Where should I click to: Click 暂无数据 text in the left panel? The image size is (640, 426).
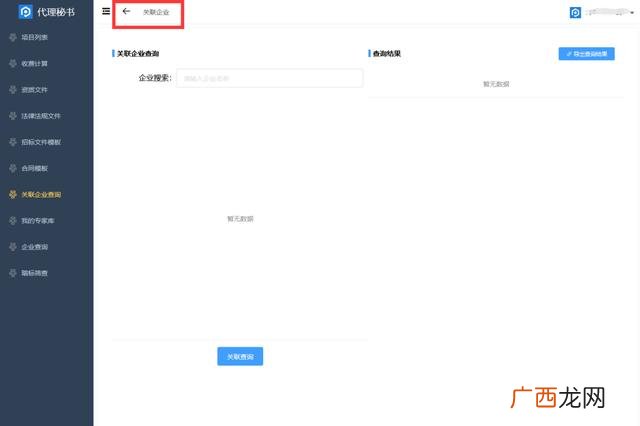(240, 219)
